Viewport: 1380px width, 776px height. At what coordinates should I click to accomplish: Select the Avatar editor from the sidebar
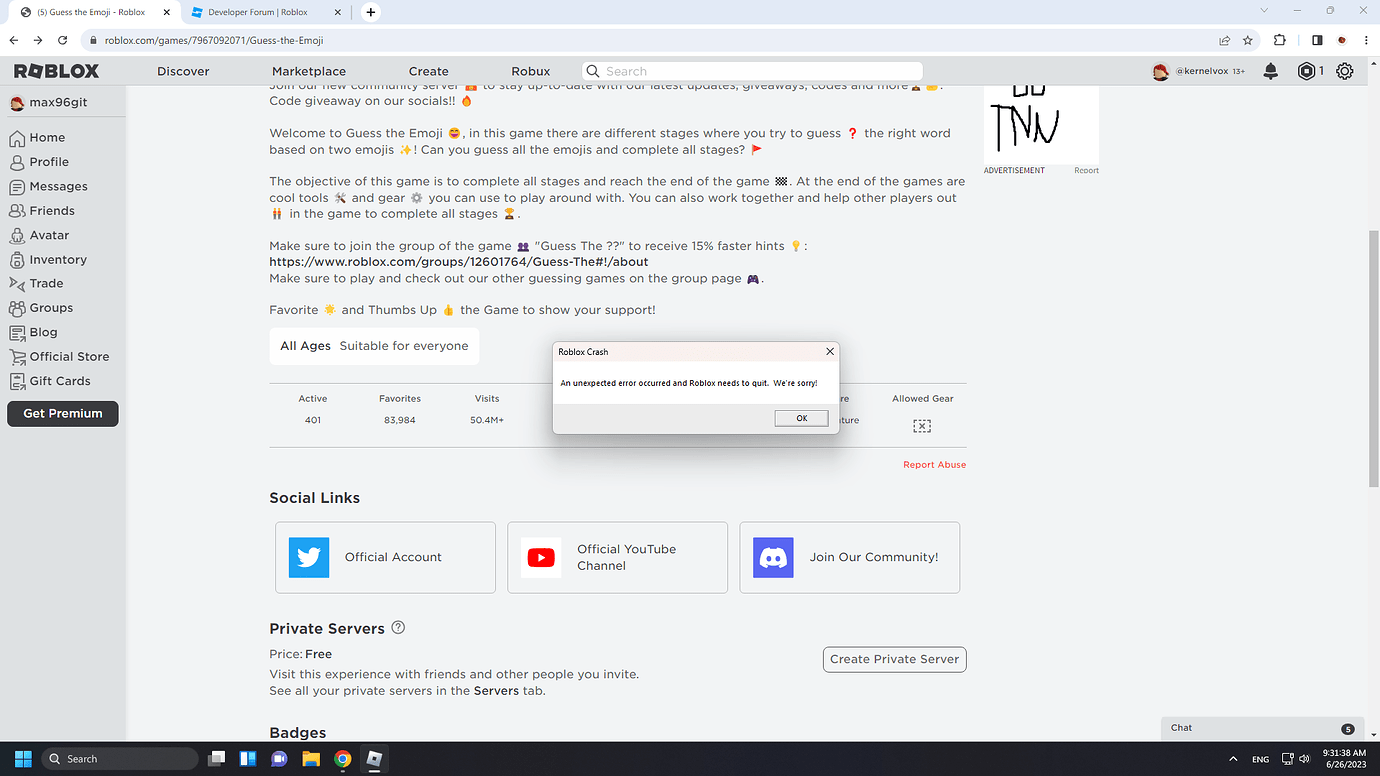coord(48,234)
